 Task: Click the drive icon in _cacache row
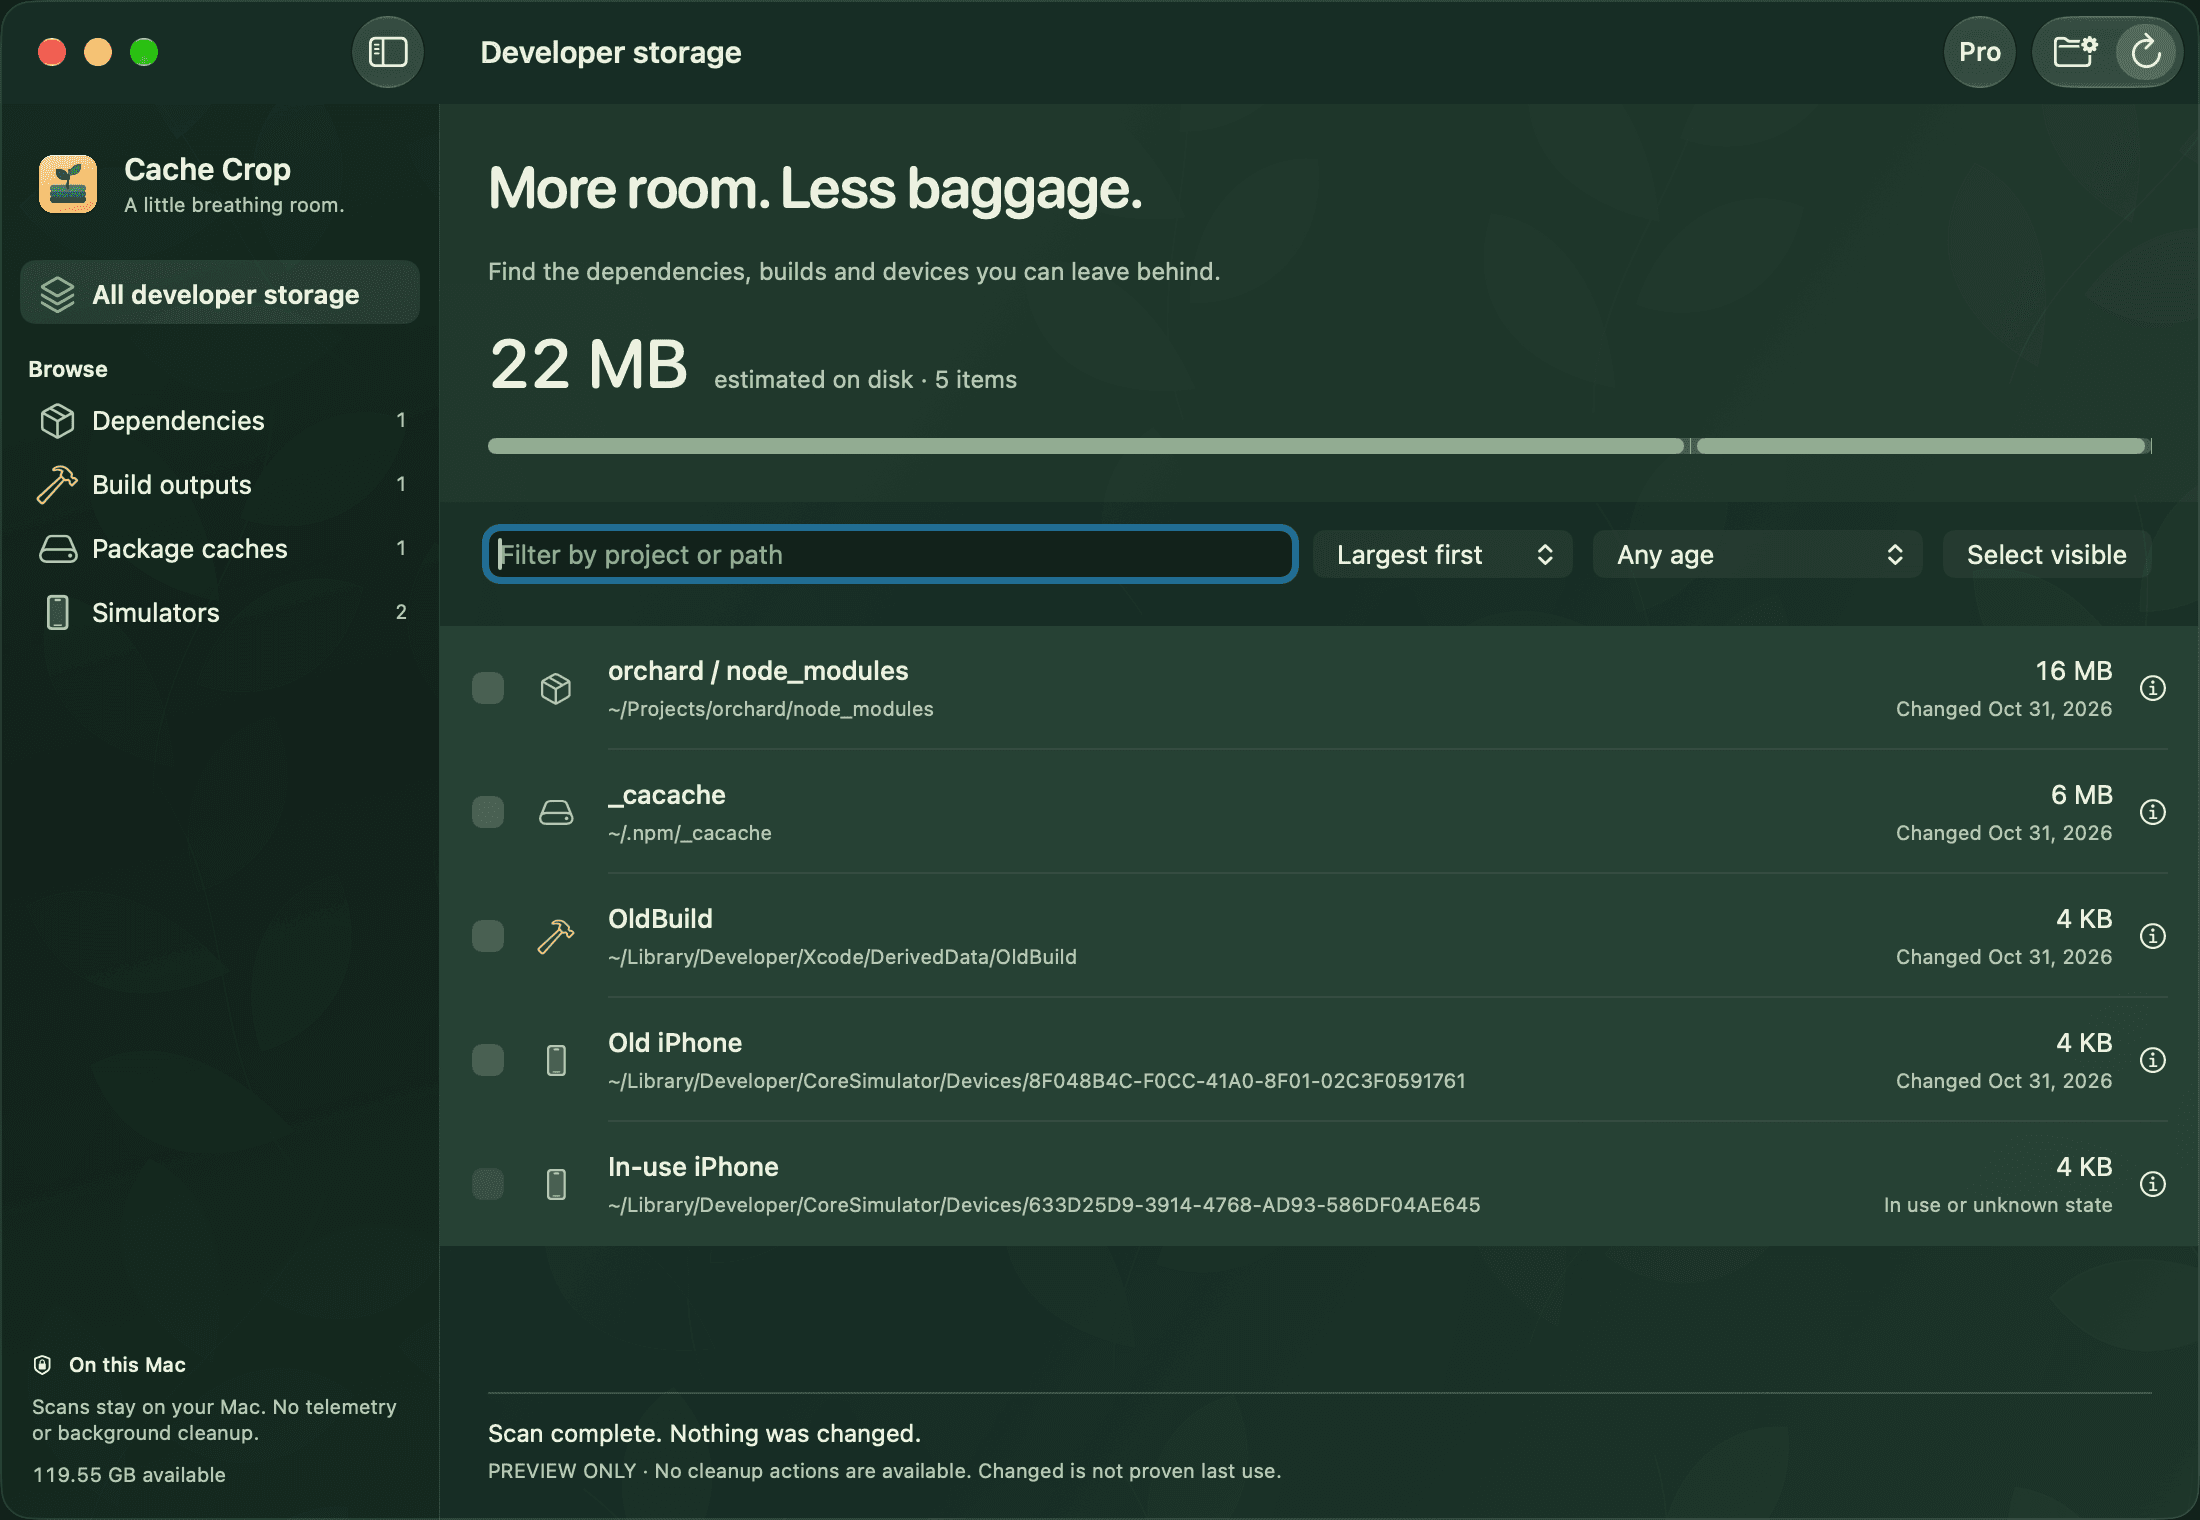[556, 812]
